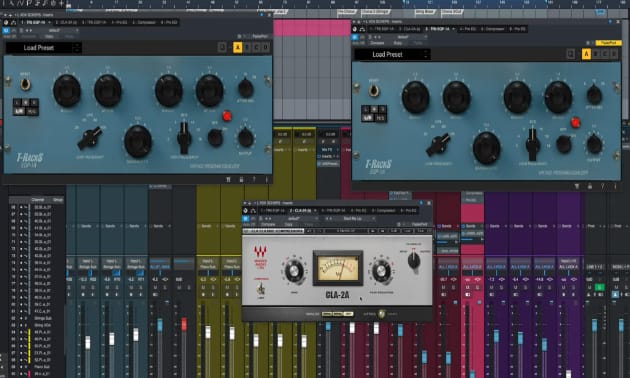The height and width of the screenshot is (378, 630).
Task: Select preset slot A in right EQP-1A
Action: [x=586, y=54]
